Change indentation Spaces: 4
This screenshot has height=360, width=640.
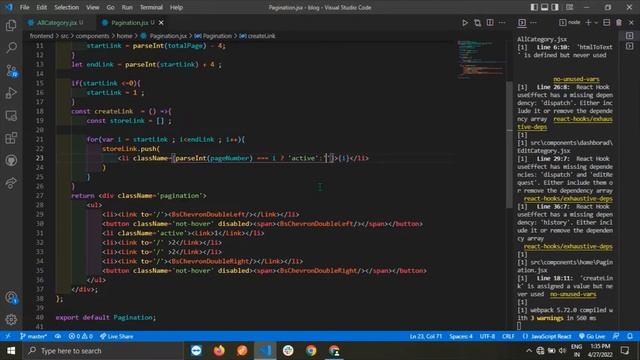[461, 336]
